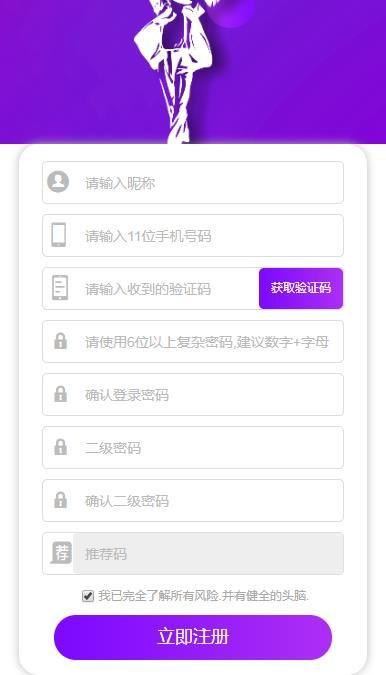Uncheck the risk acknowledgment checkbox
The width and height of the screenshot is (386, 675).
pyautogui.click(x=88, y=596)
